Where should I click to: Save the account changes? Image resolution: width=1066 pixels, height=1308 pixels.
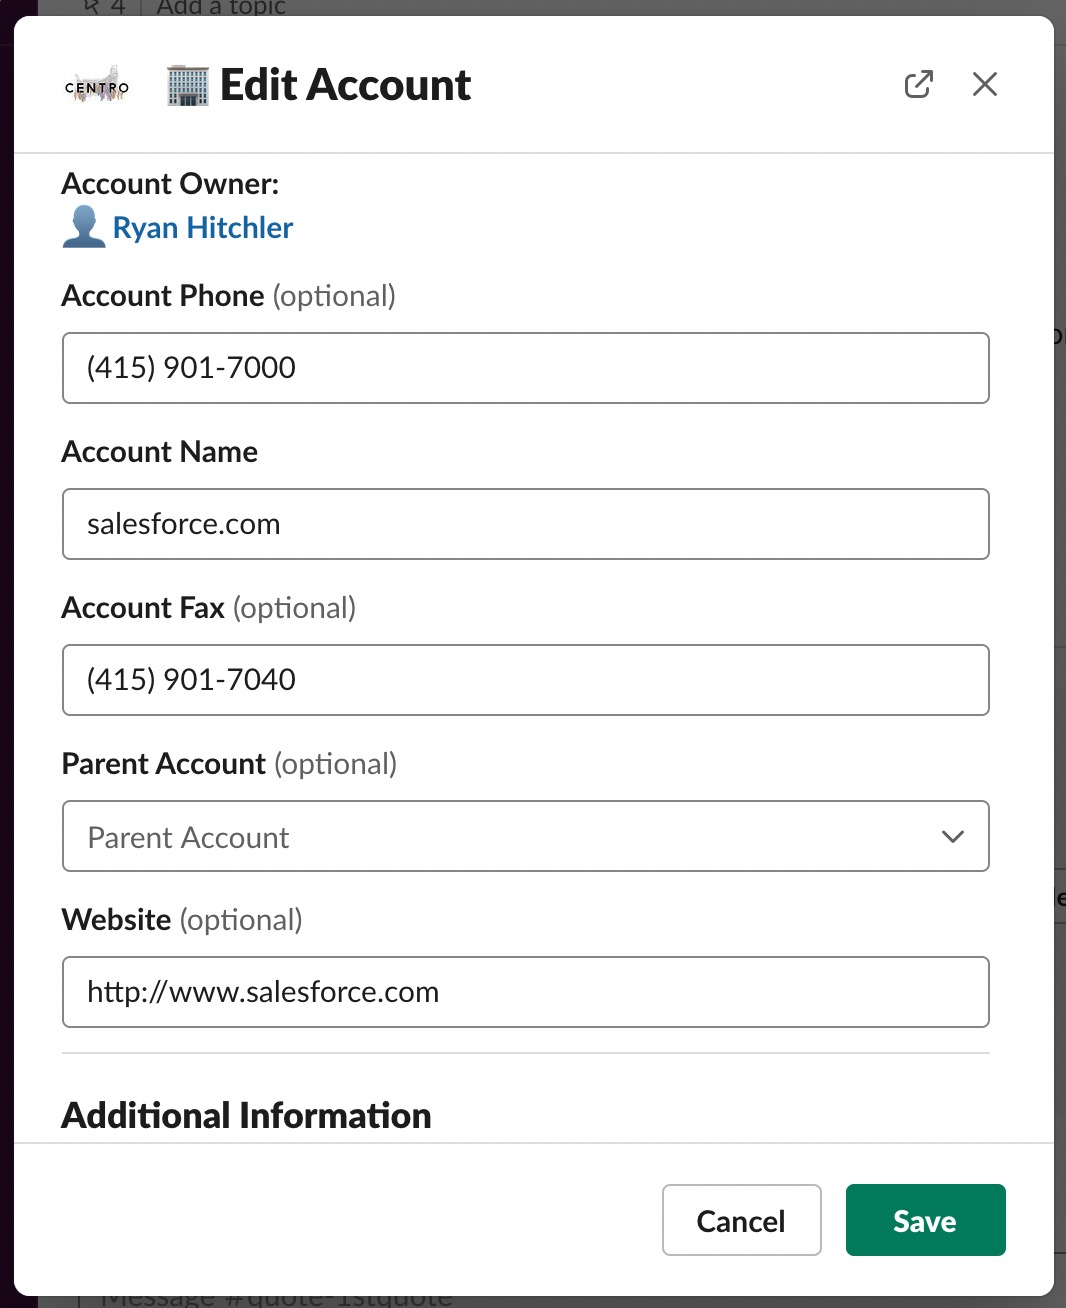click(x=926, y=1220)
